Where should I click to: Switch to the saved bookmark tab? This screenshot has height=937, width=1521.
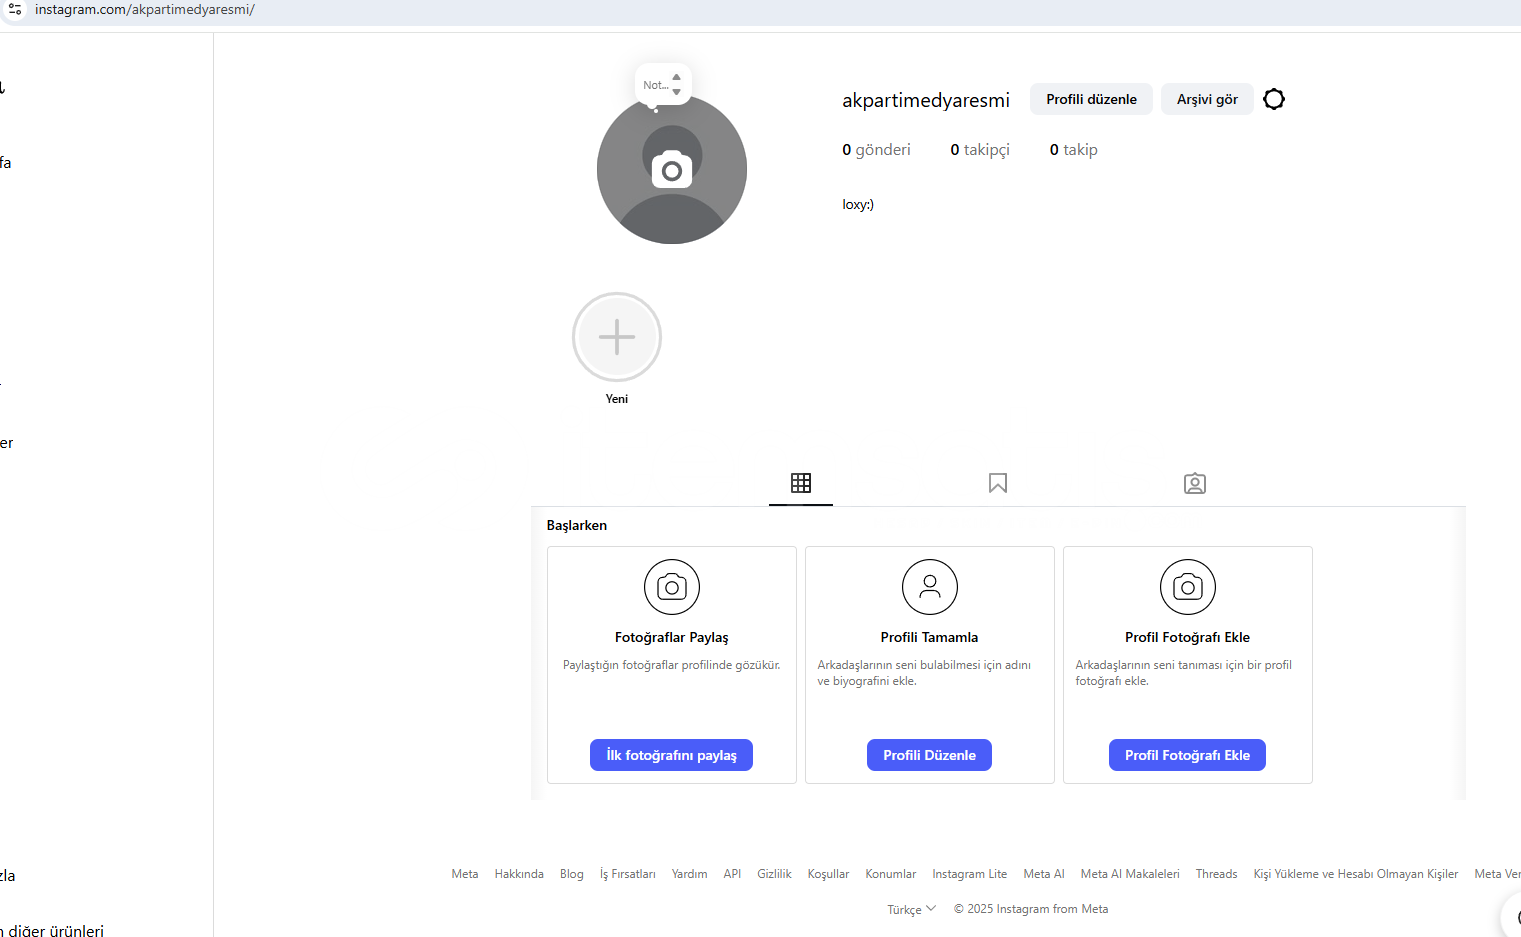coord(998,483)
